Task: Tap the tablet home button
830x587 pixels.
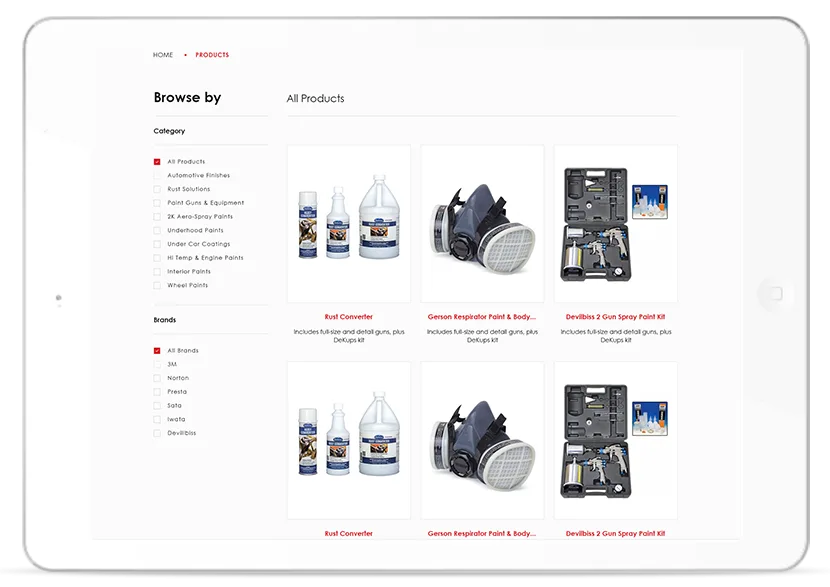Action: (776, 293)
